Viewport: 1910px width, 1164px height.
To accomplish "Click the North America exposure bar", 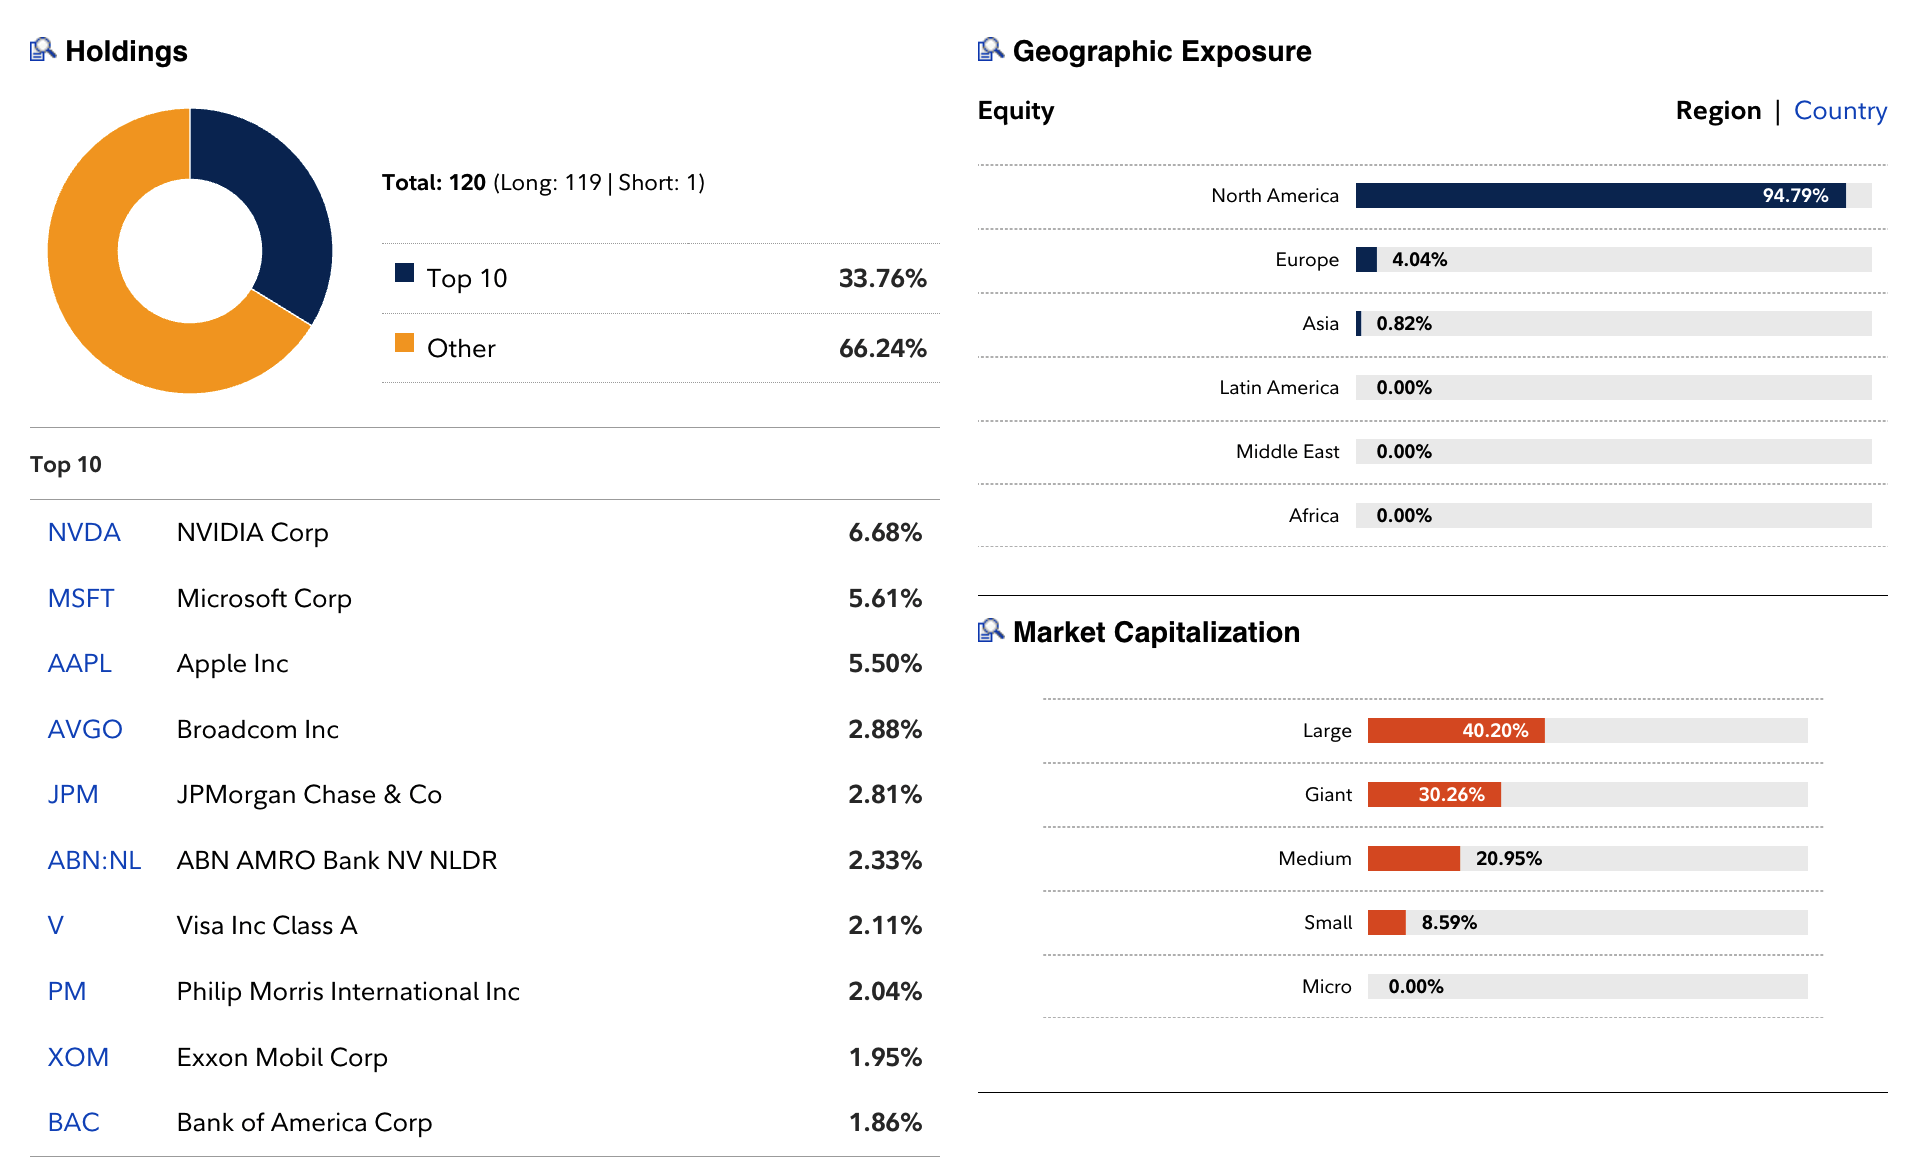I will (1600, 195).
